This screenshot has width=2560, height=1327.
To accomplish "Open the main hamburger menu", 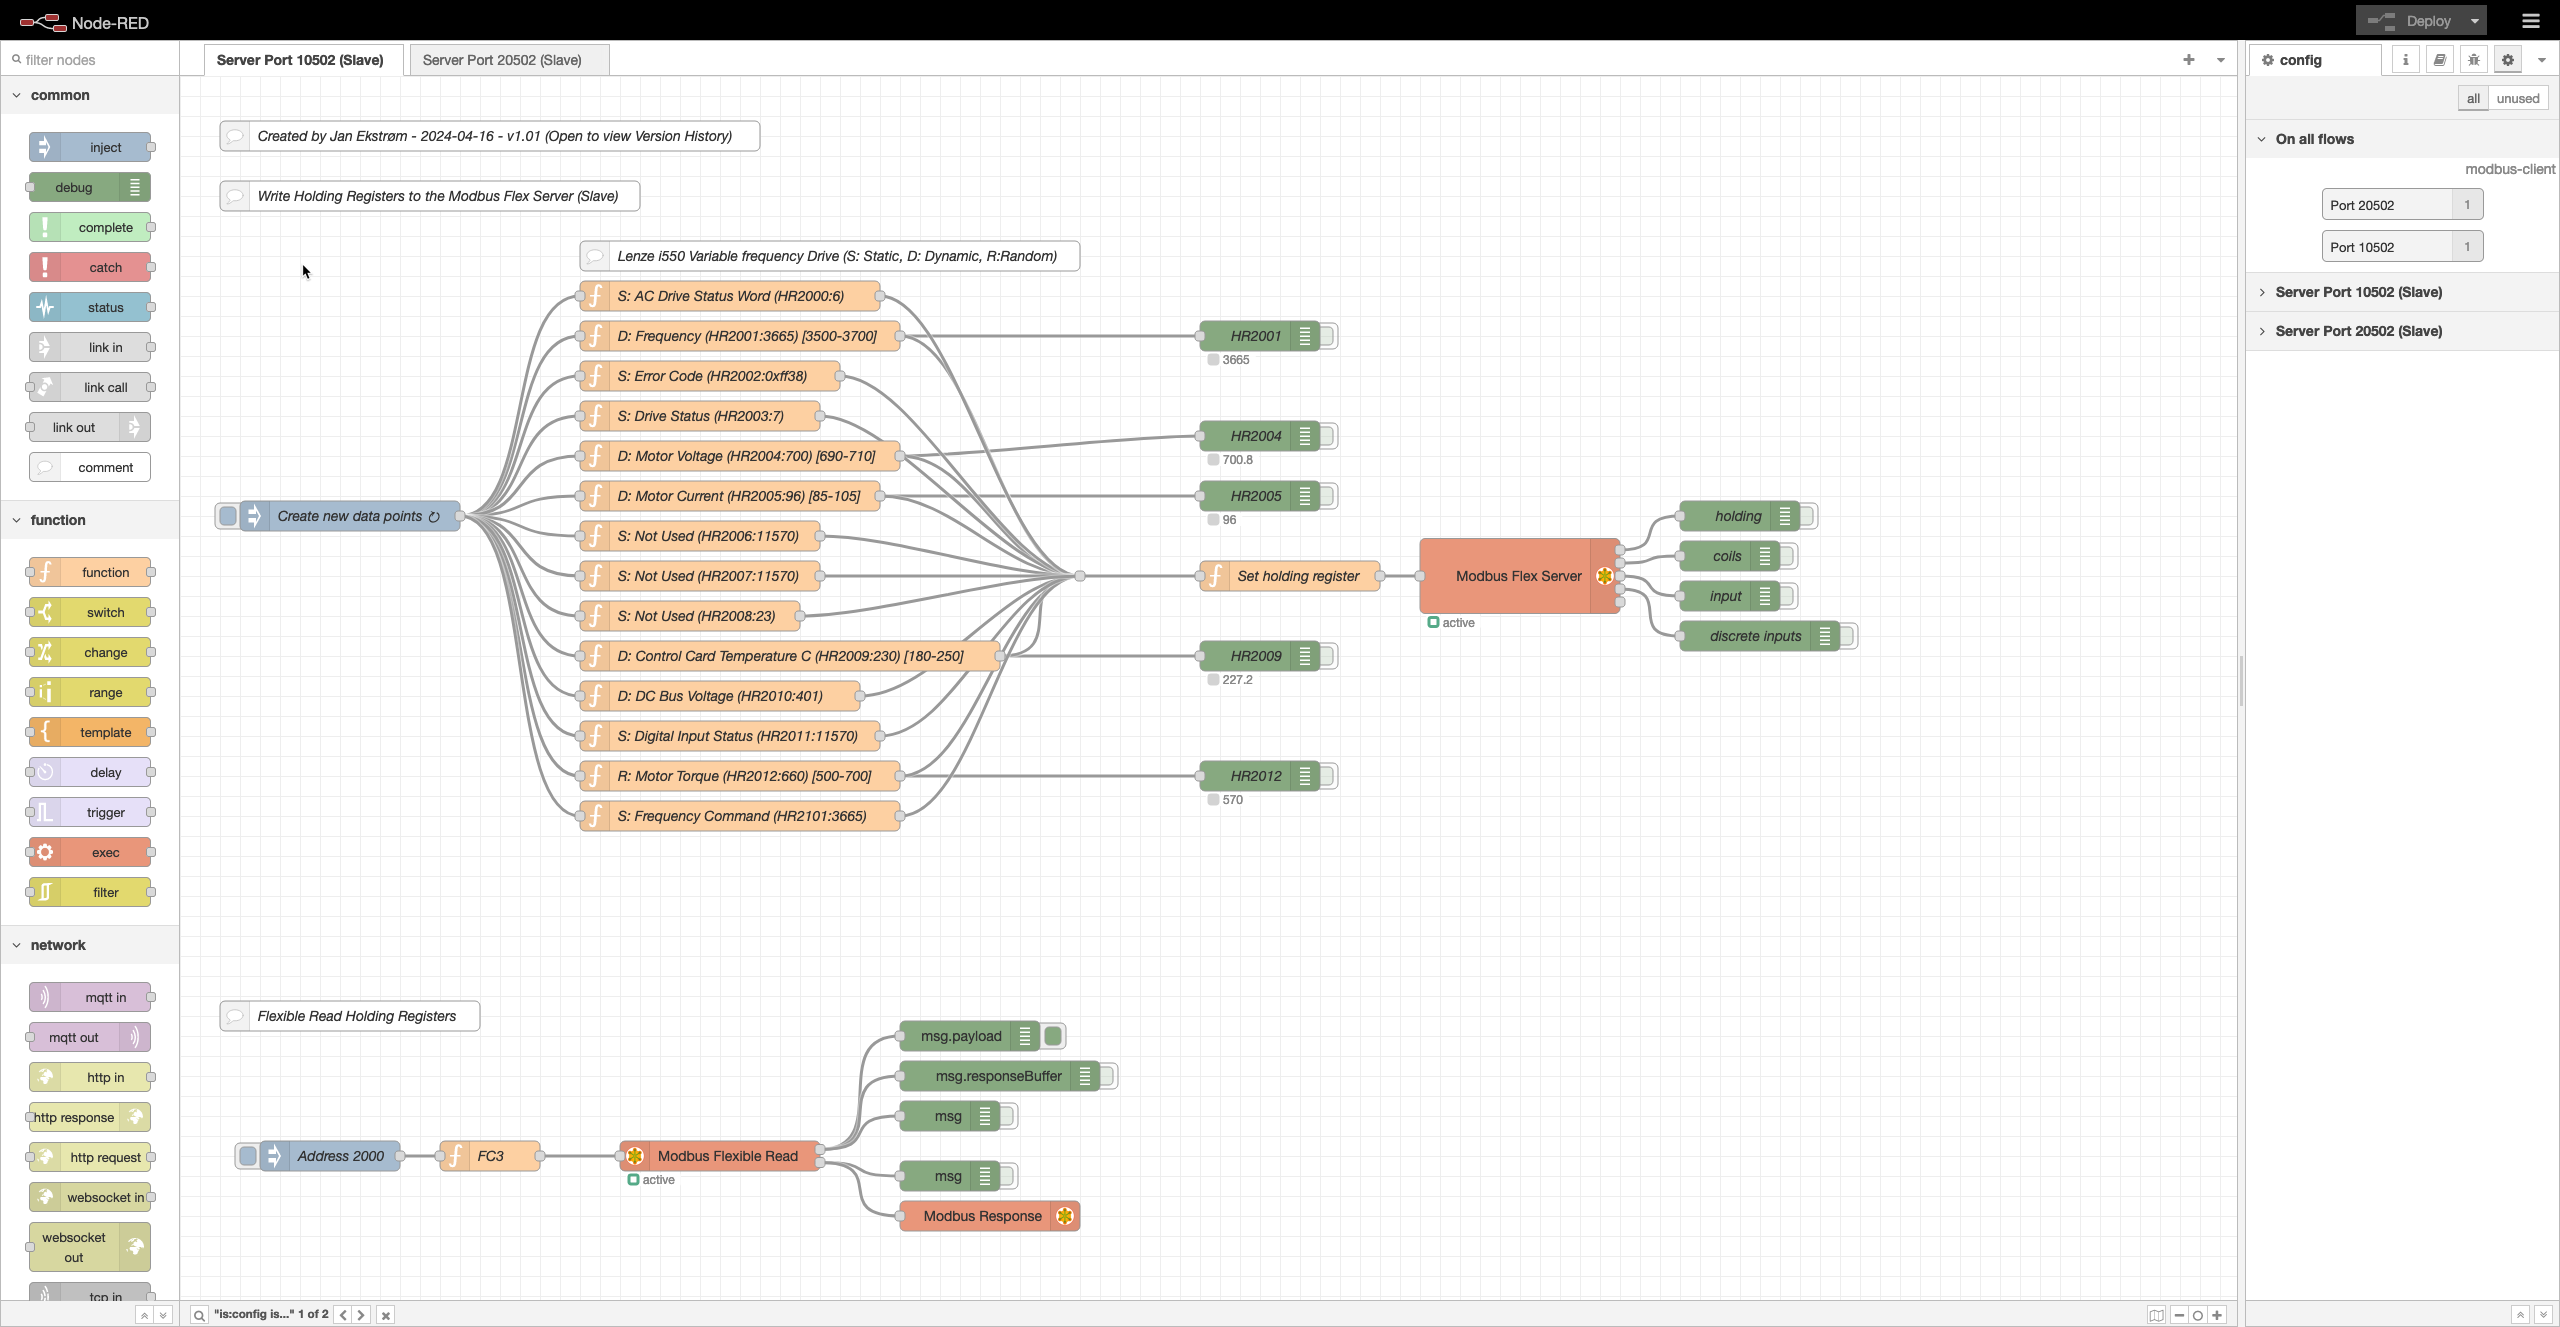I will [x=2531, y=20].
